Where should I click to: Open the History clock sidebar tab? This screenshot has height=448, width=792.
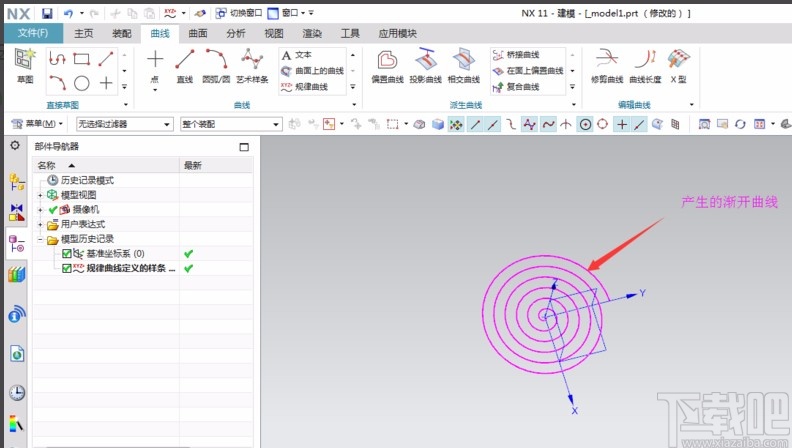[17, 392]
